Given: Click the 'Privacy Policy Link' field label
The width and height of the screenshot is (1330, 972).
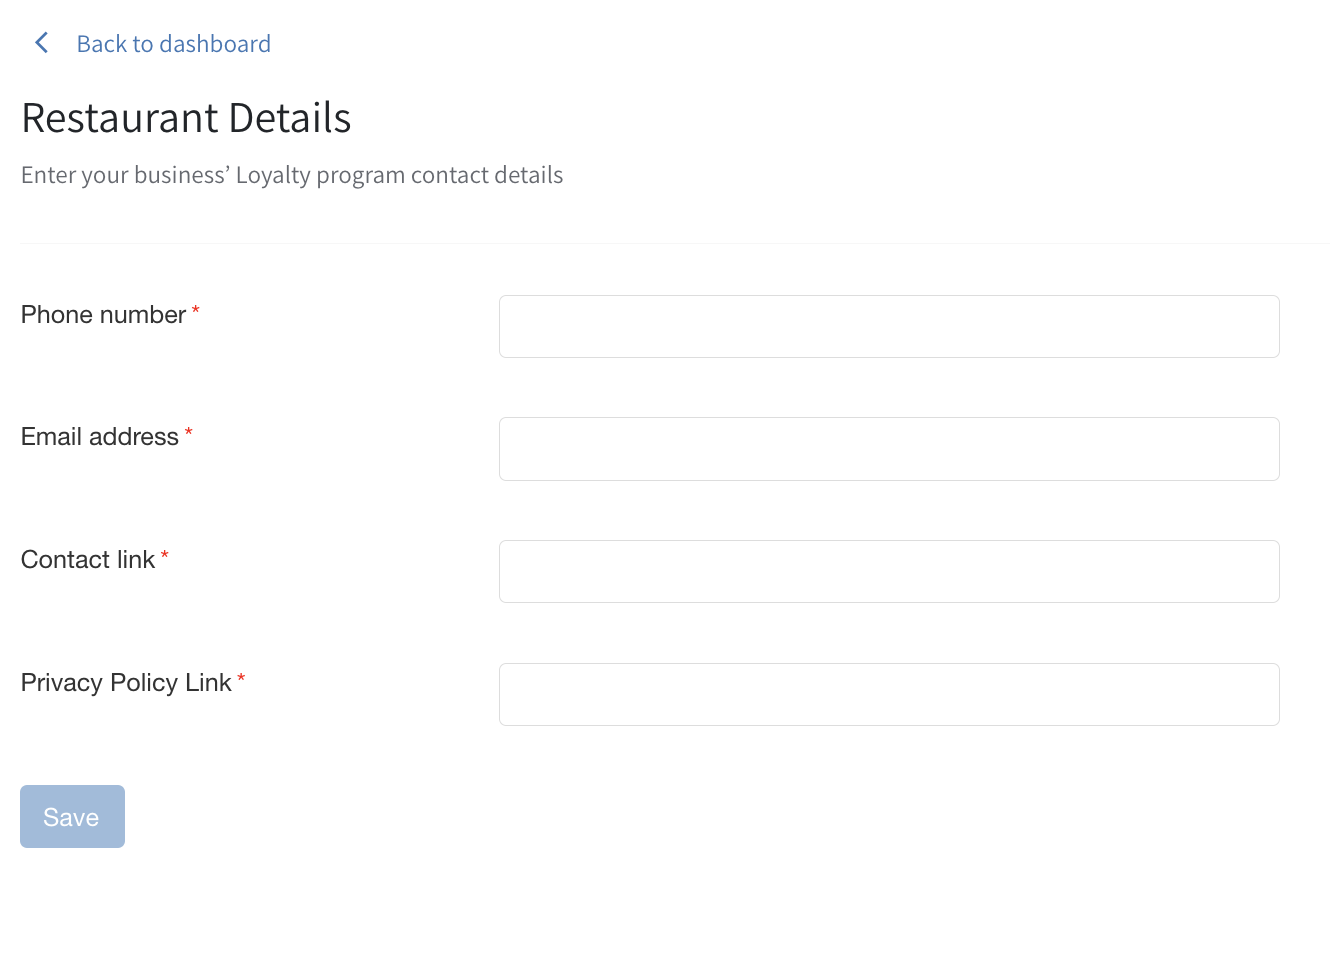Looking at the screenshot, I should tap(126, 683).
